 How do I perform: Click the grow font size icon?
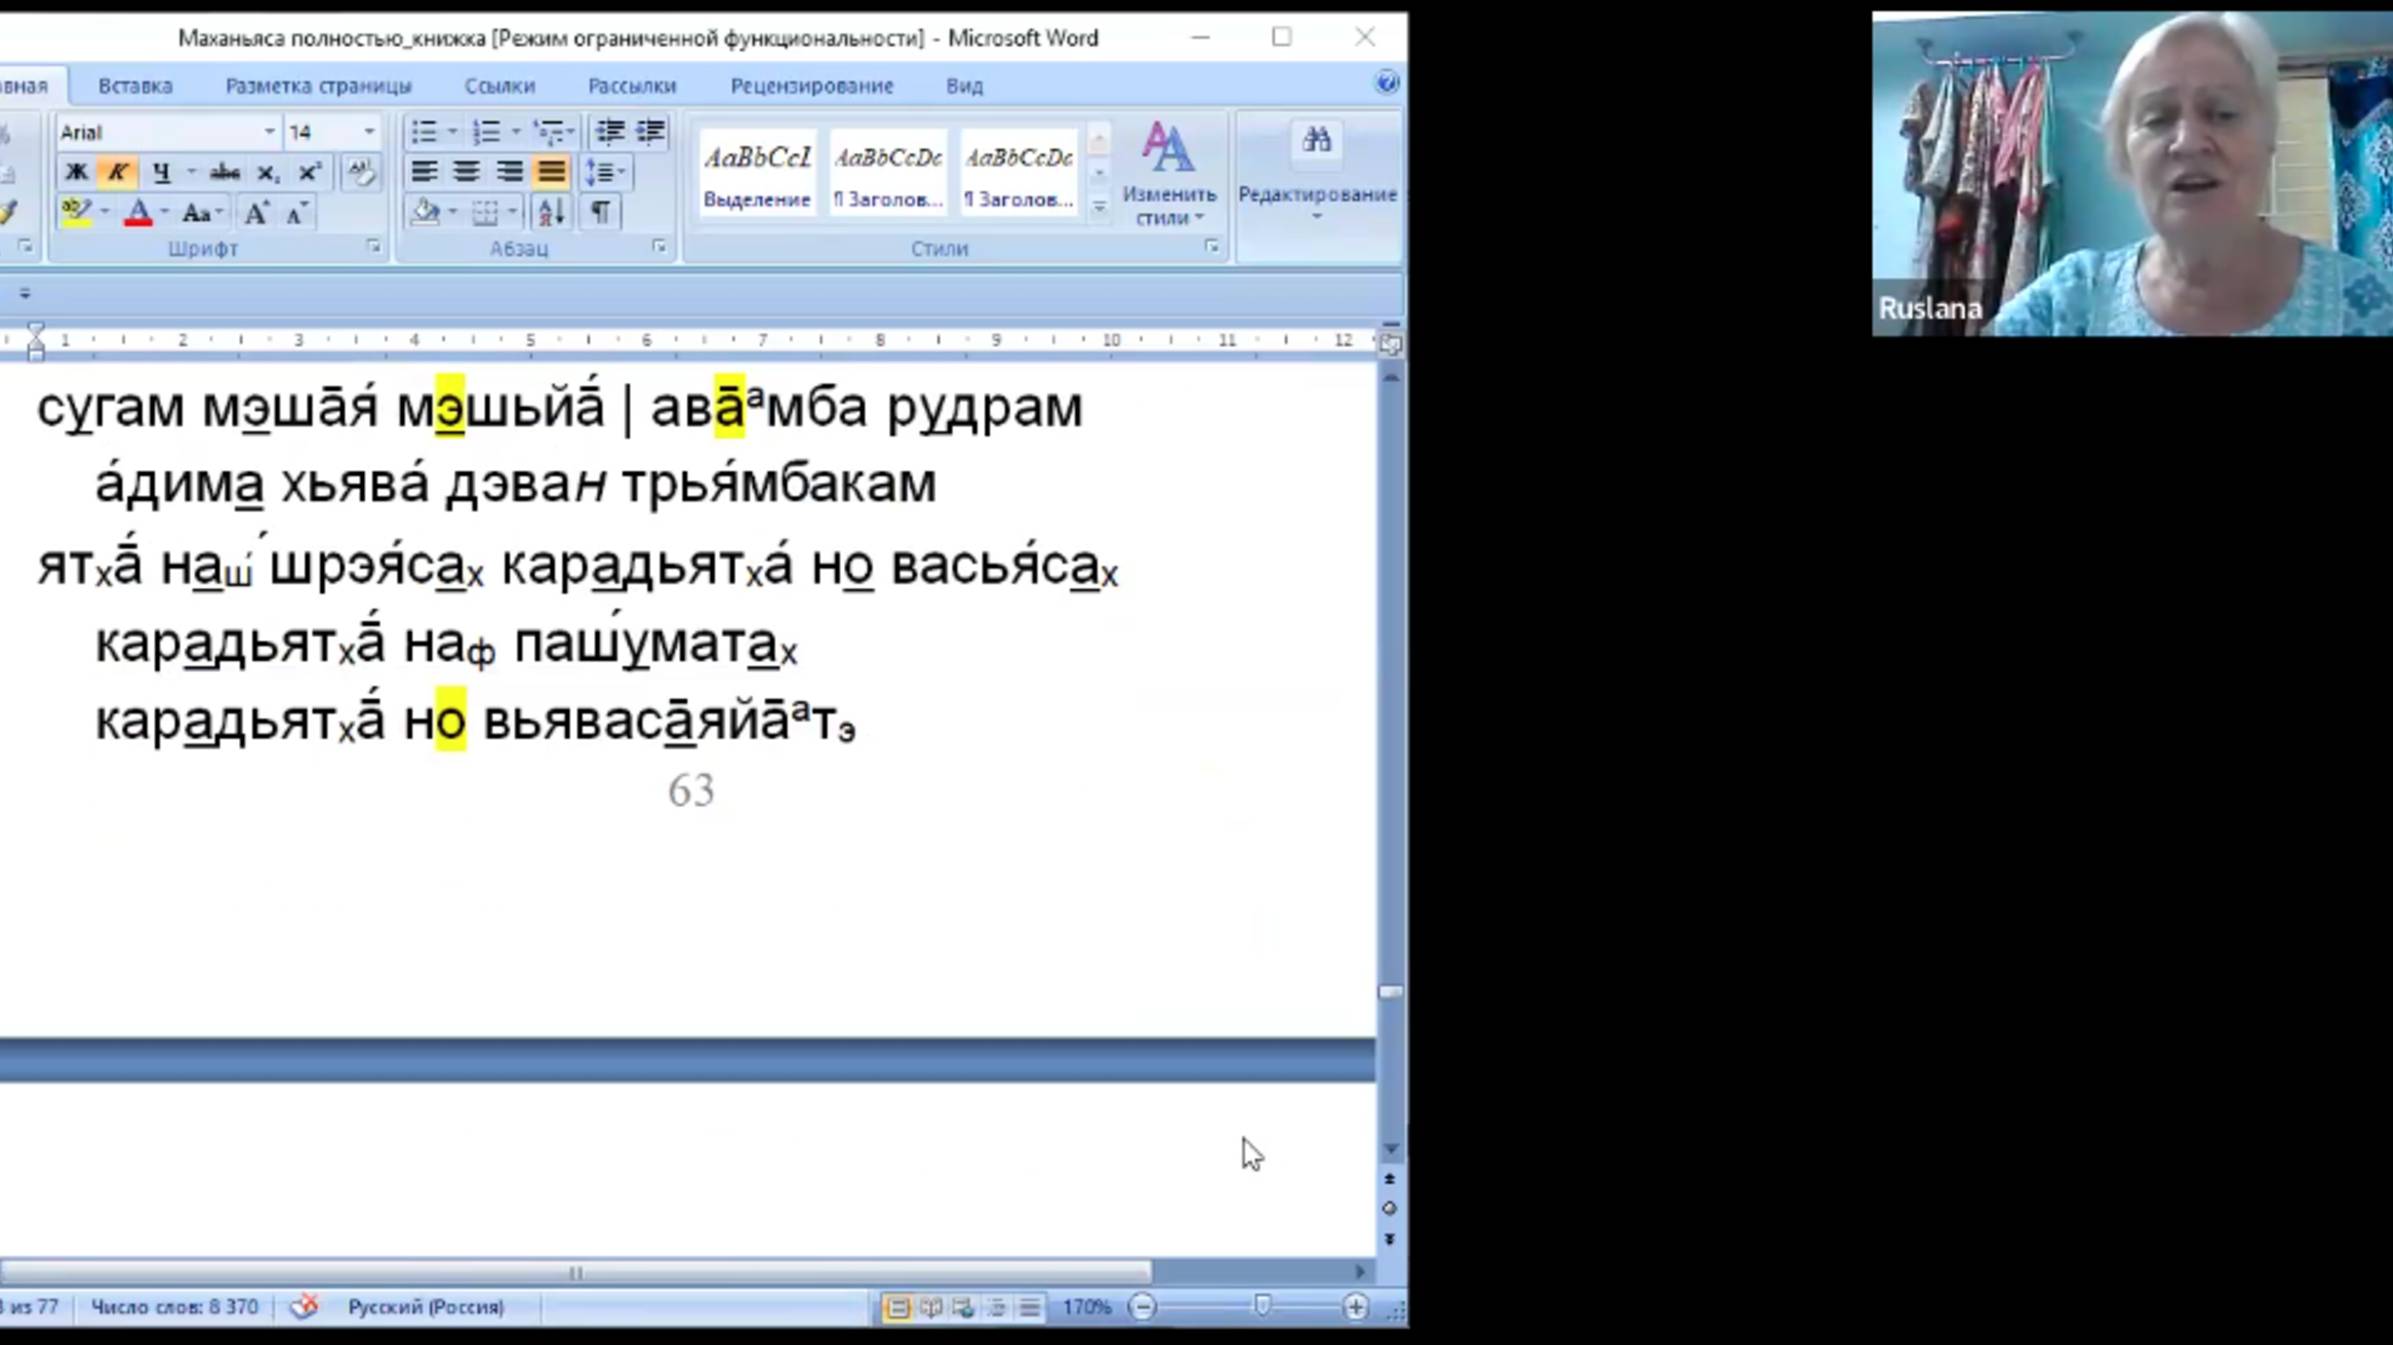point(256,212)
